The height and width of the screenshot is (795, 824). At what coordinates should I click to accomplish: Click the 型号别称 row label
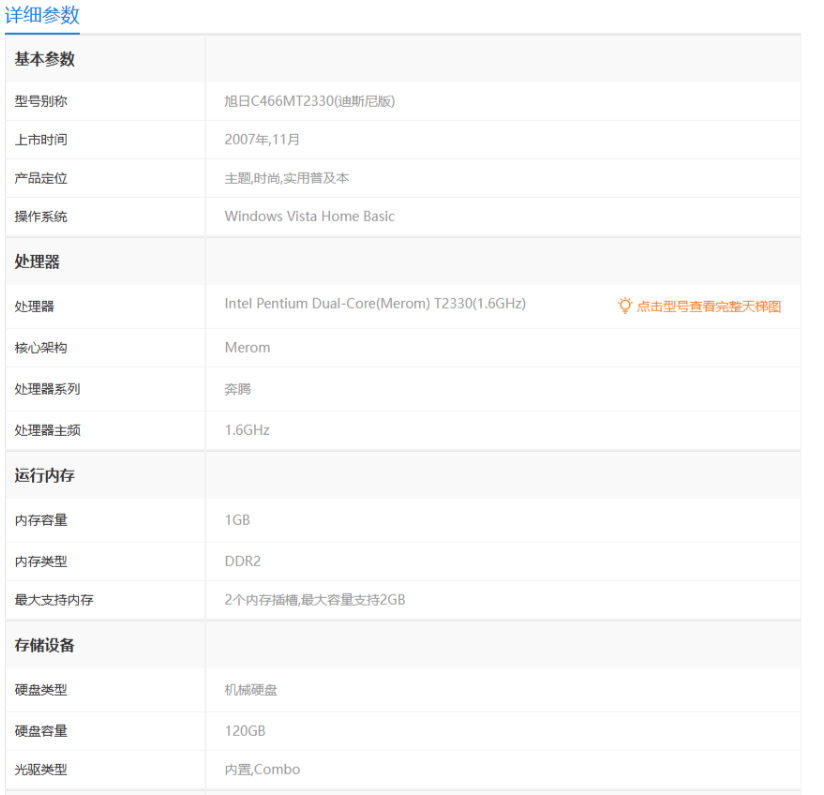pos(41,101)
